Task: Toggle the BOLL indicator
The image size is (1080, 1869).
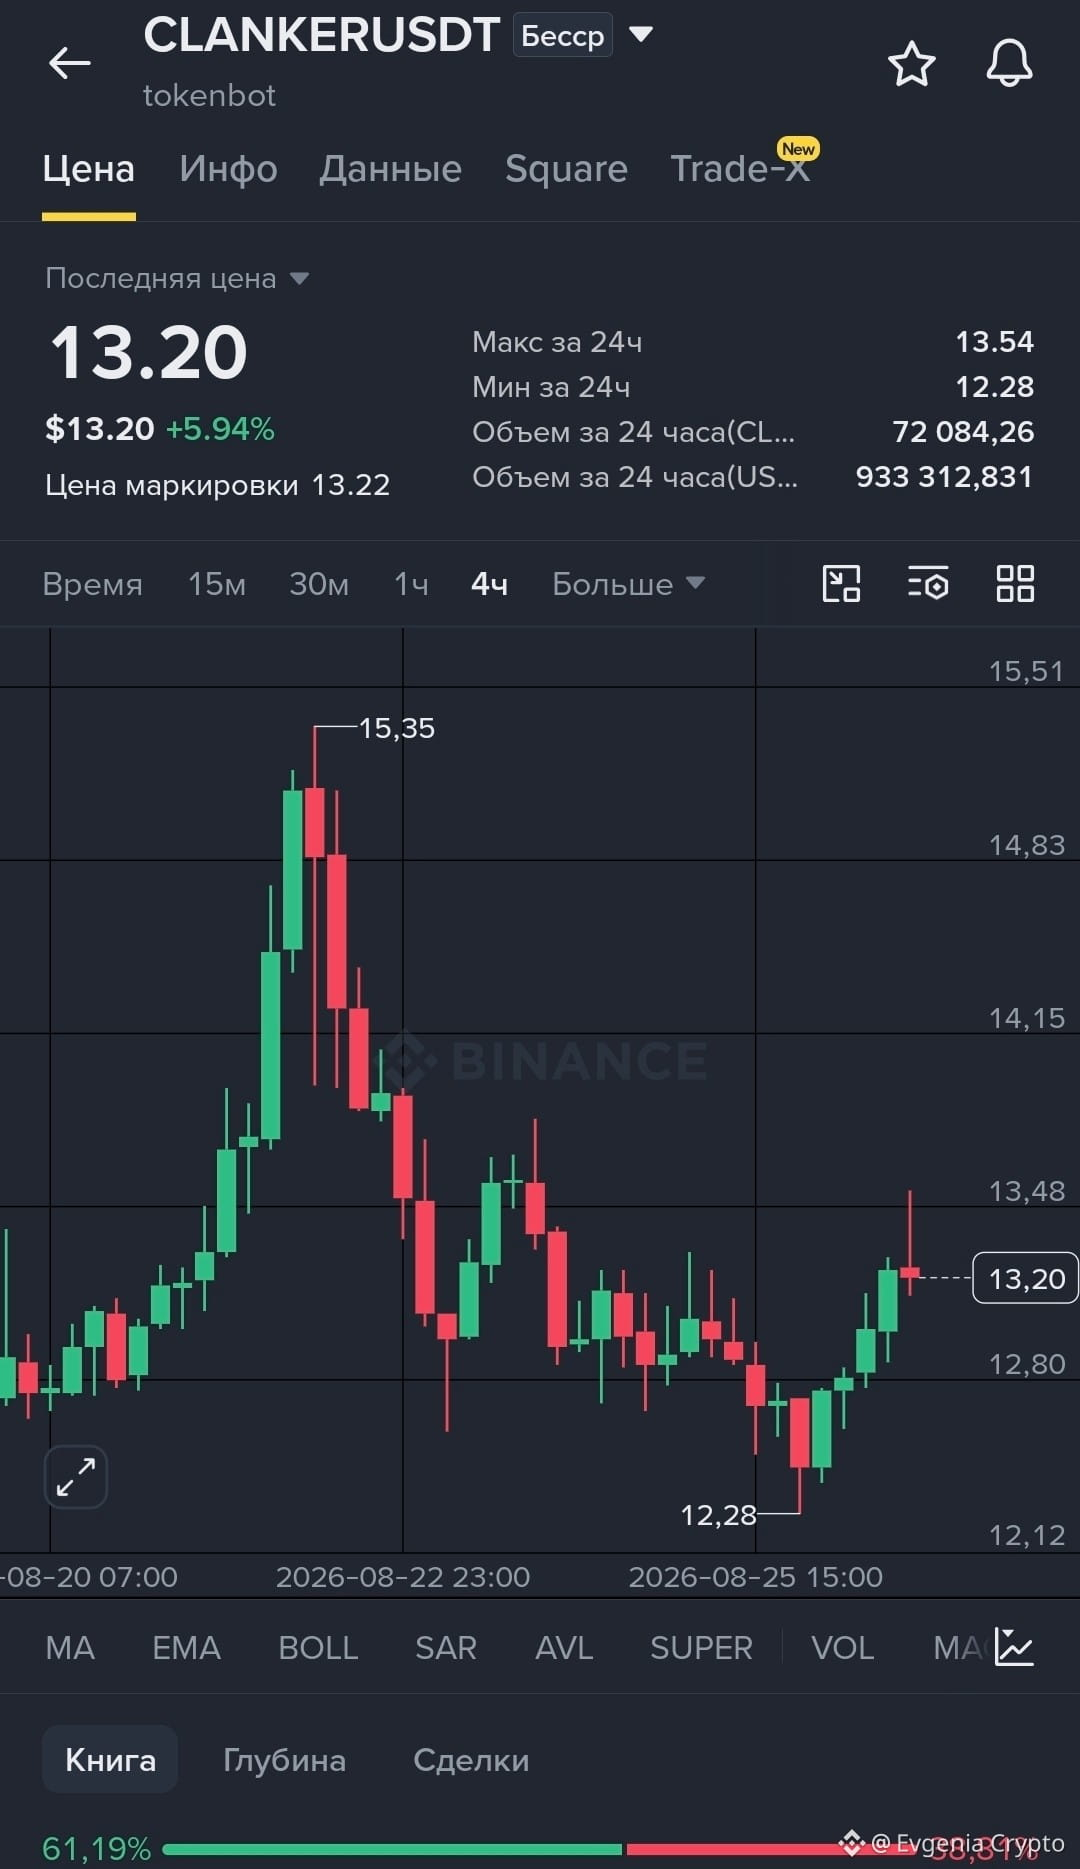Action: (318, 1647)
